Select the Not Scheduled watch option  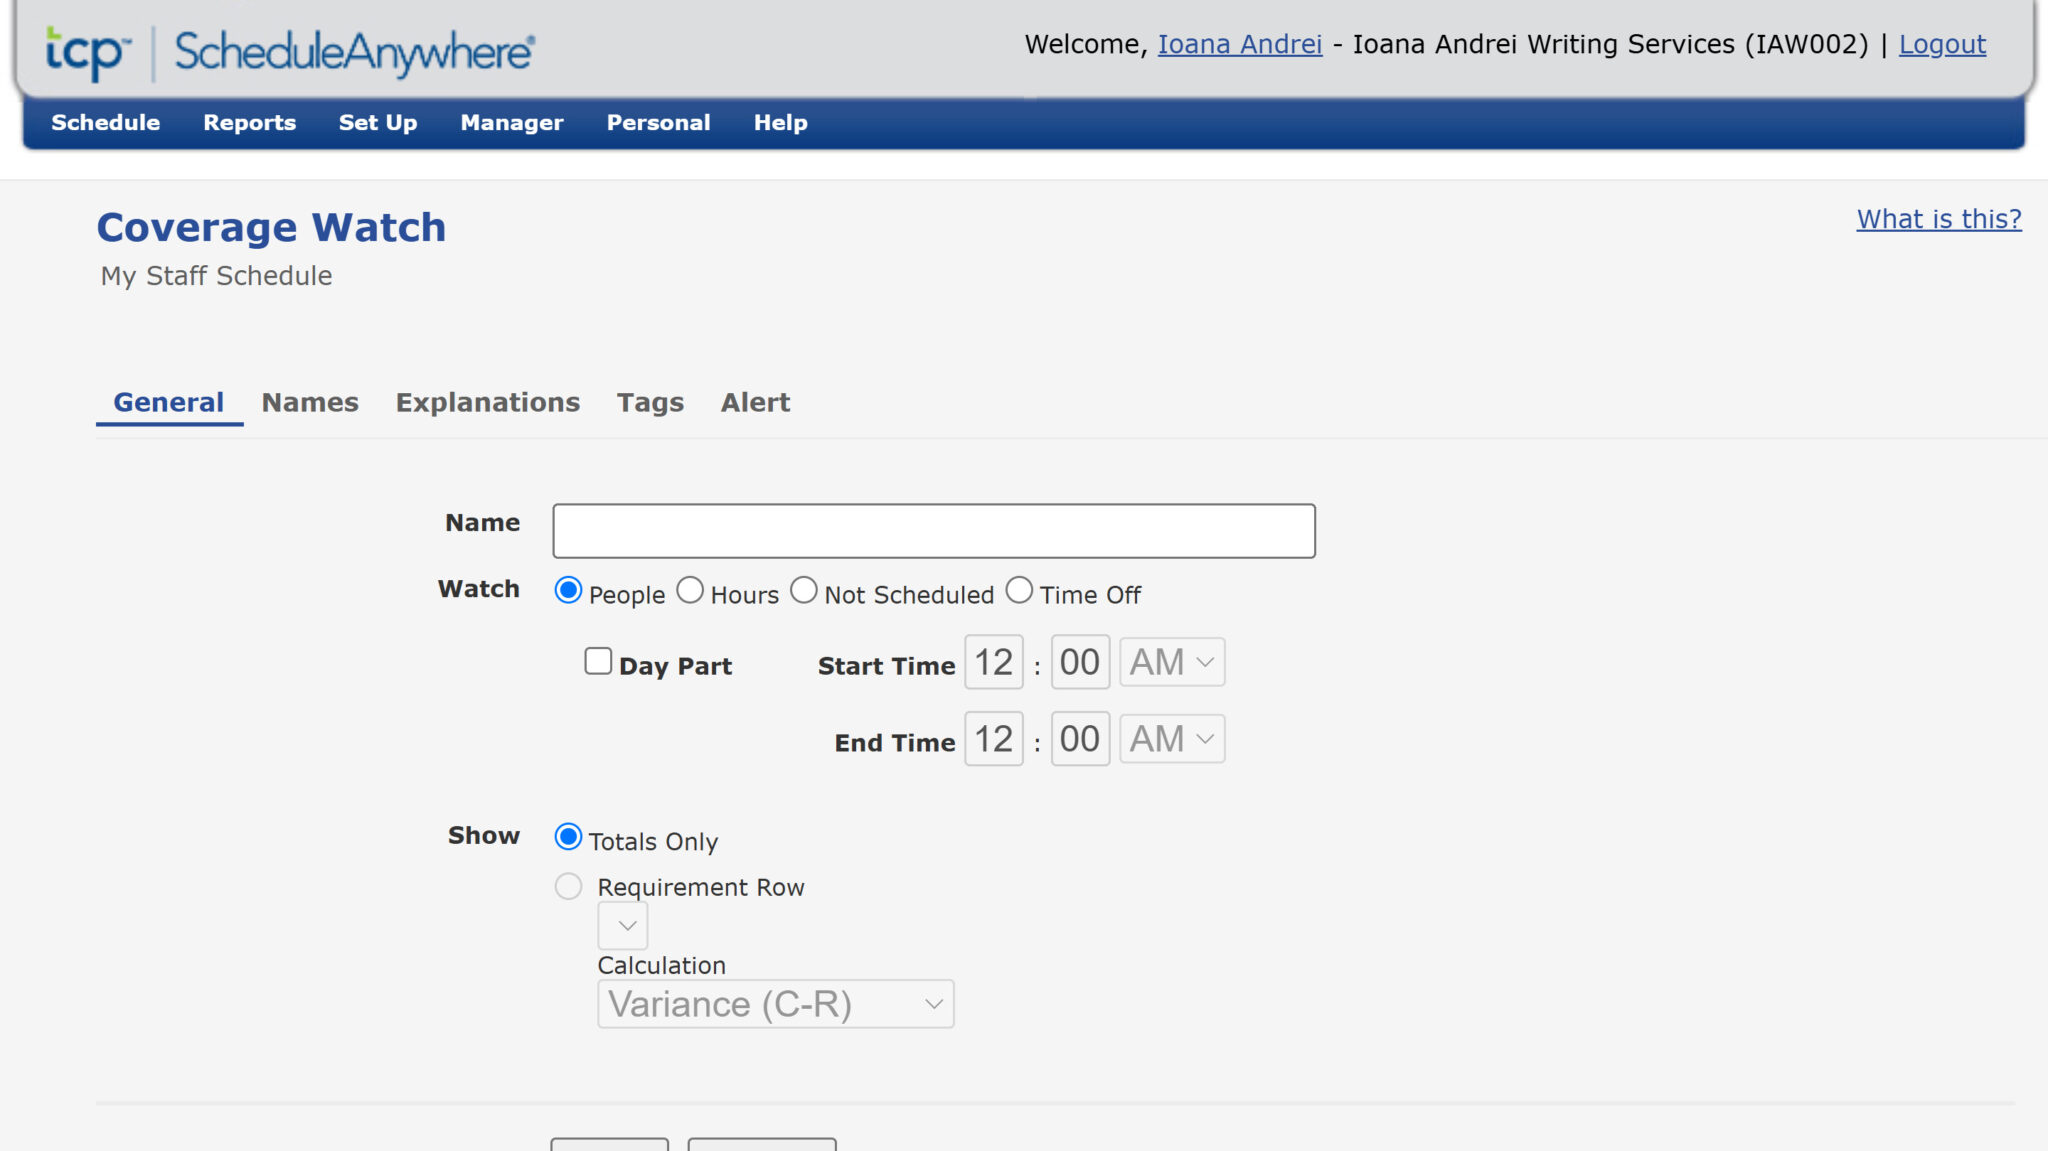805,590
